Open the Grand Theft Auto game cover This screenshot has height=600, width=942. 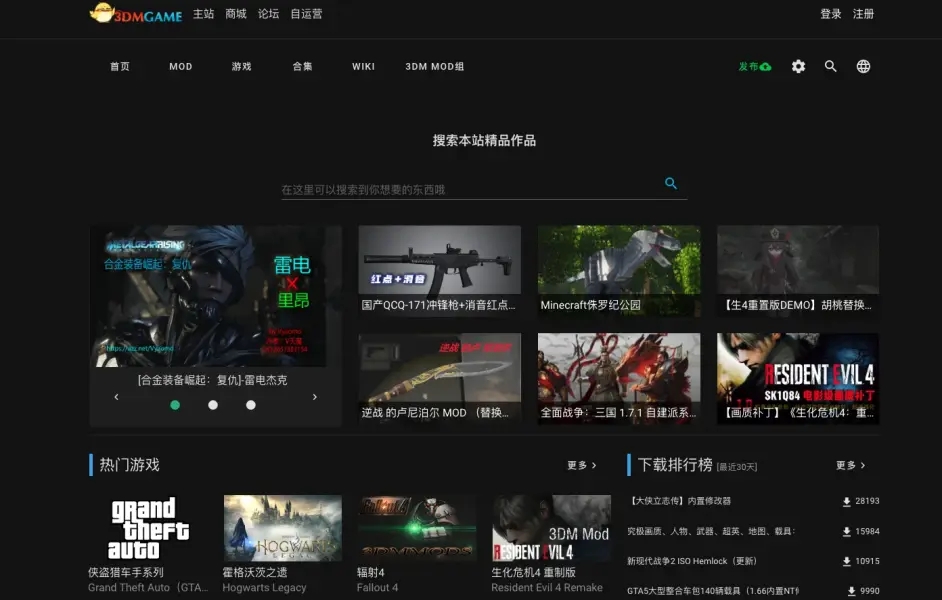[x=148, y=529]
